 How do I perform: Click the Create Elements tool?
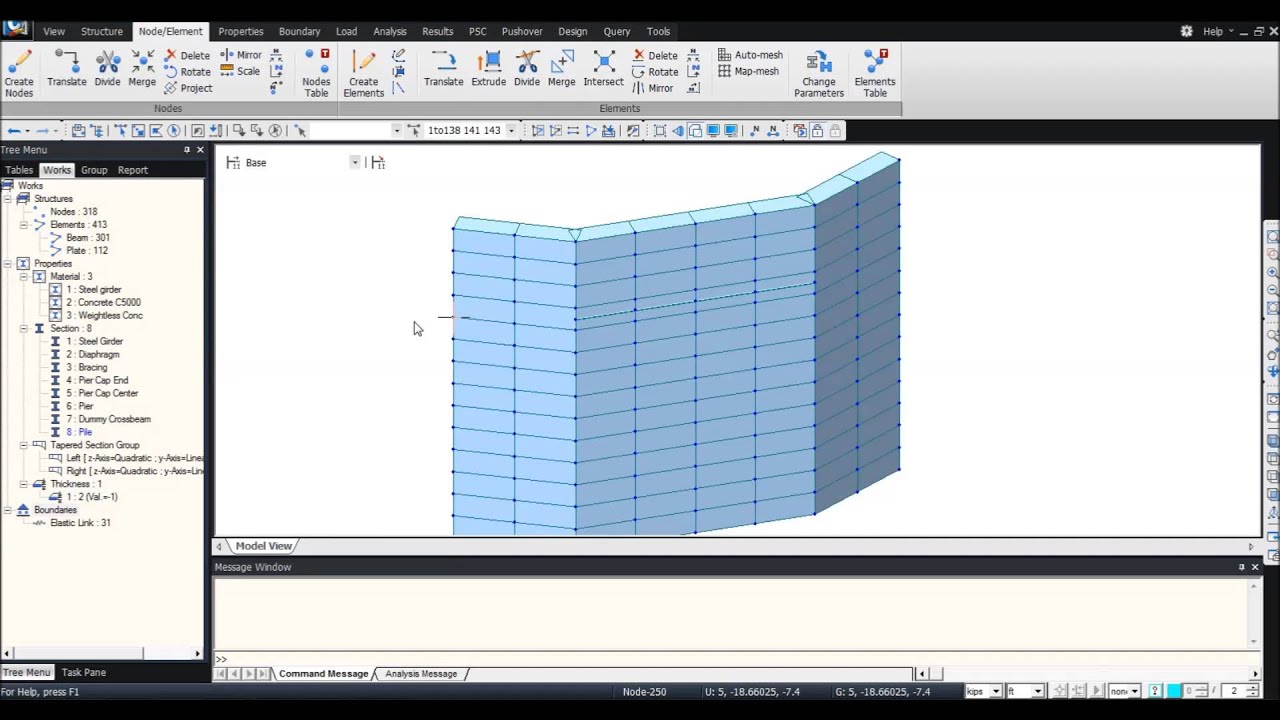coord(363,73)
